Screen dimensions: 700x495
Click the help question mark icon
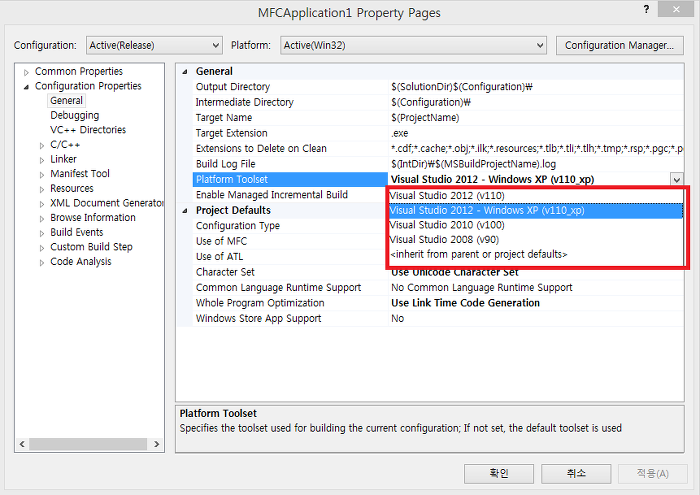646,9
